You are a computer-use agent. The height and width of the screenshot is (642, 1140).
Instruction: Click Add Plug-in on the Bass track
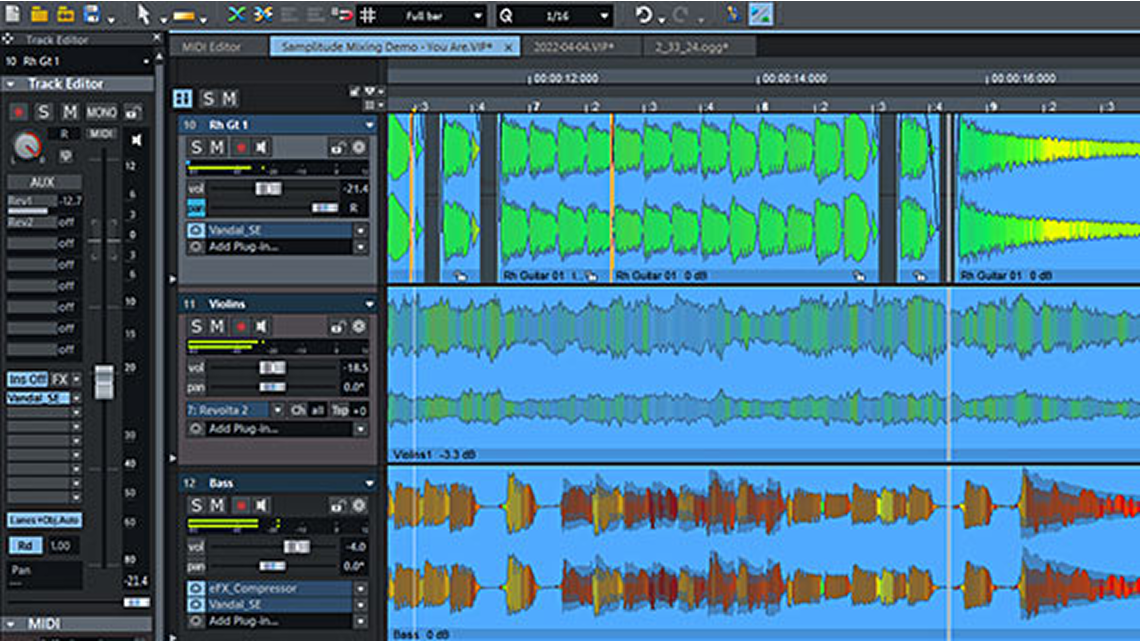[244, 621]
